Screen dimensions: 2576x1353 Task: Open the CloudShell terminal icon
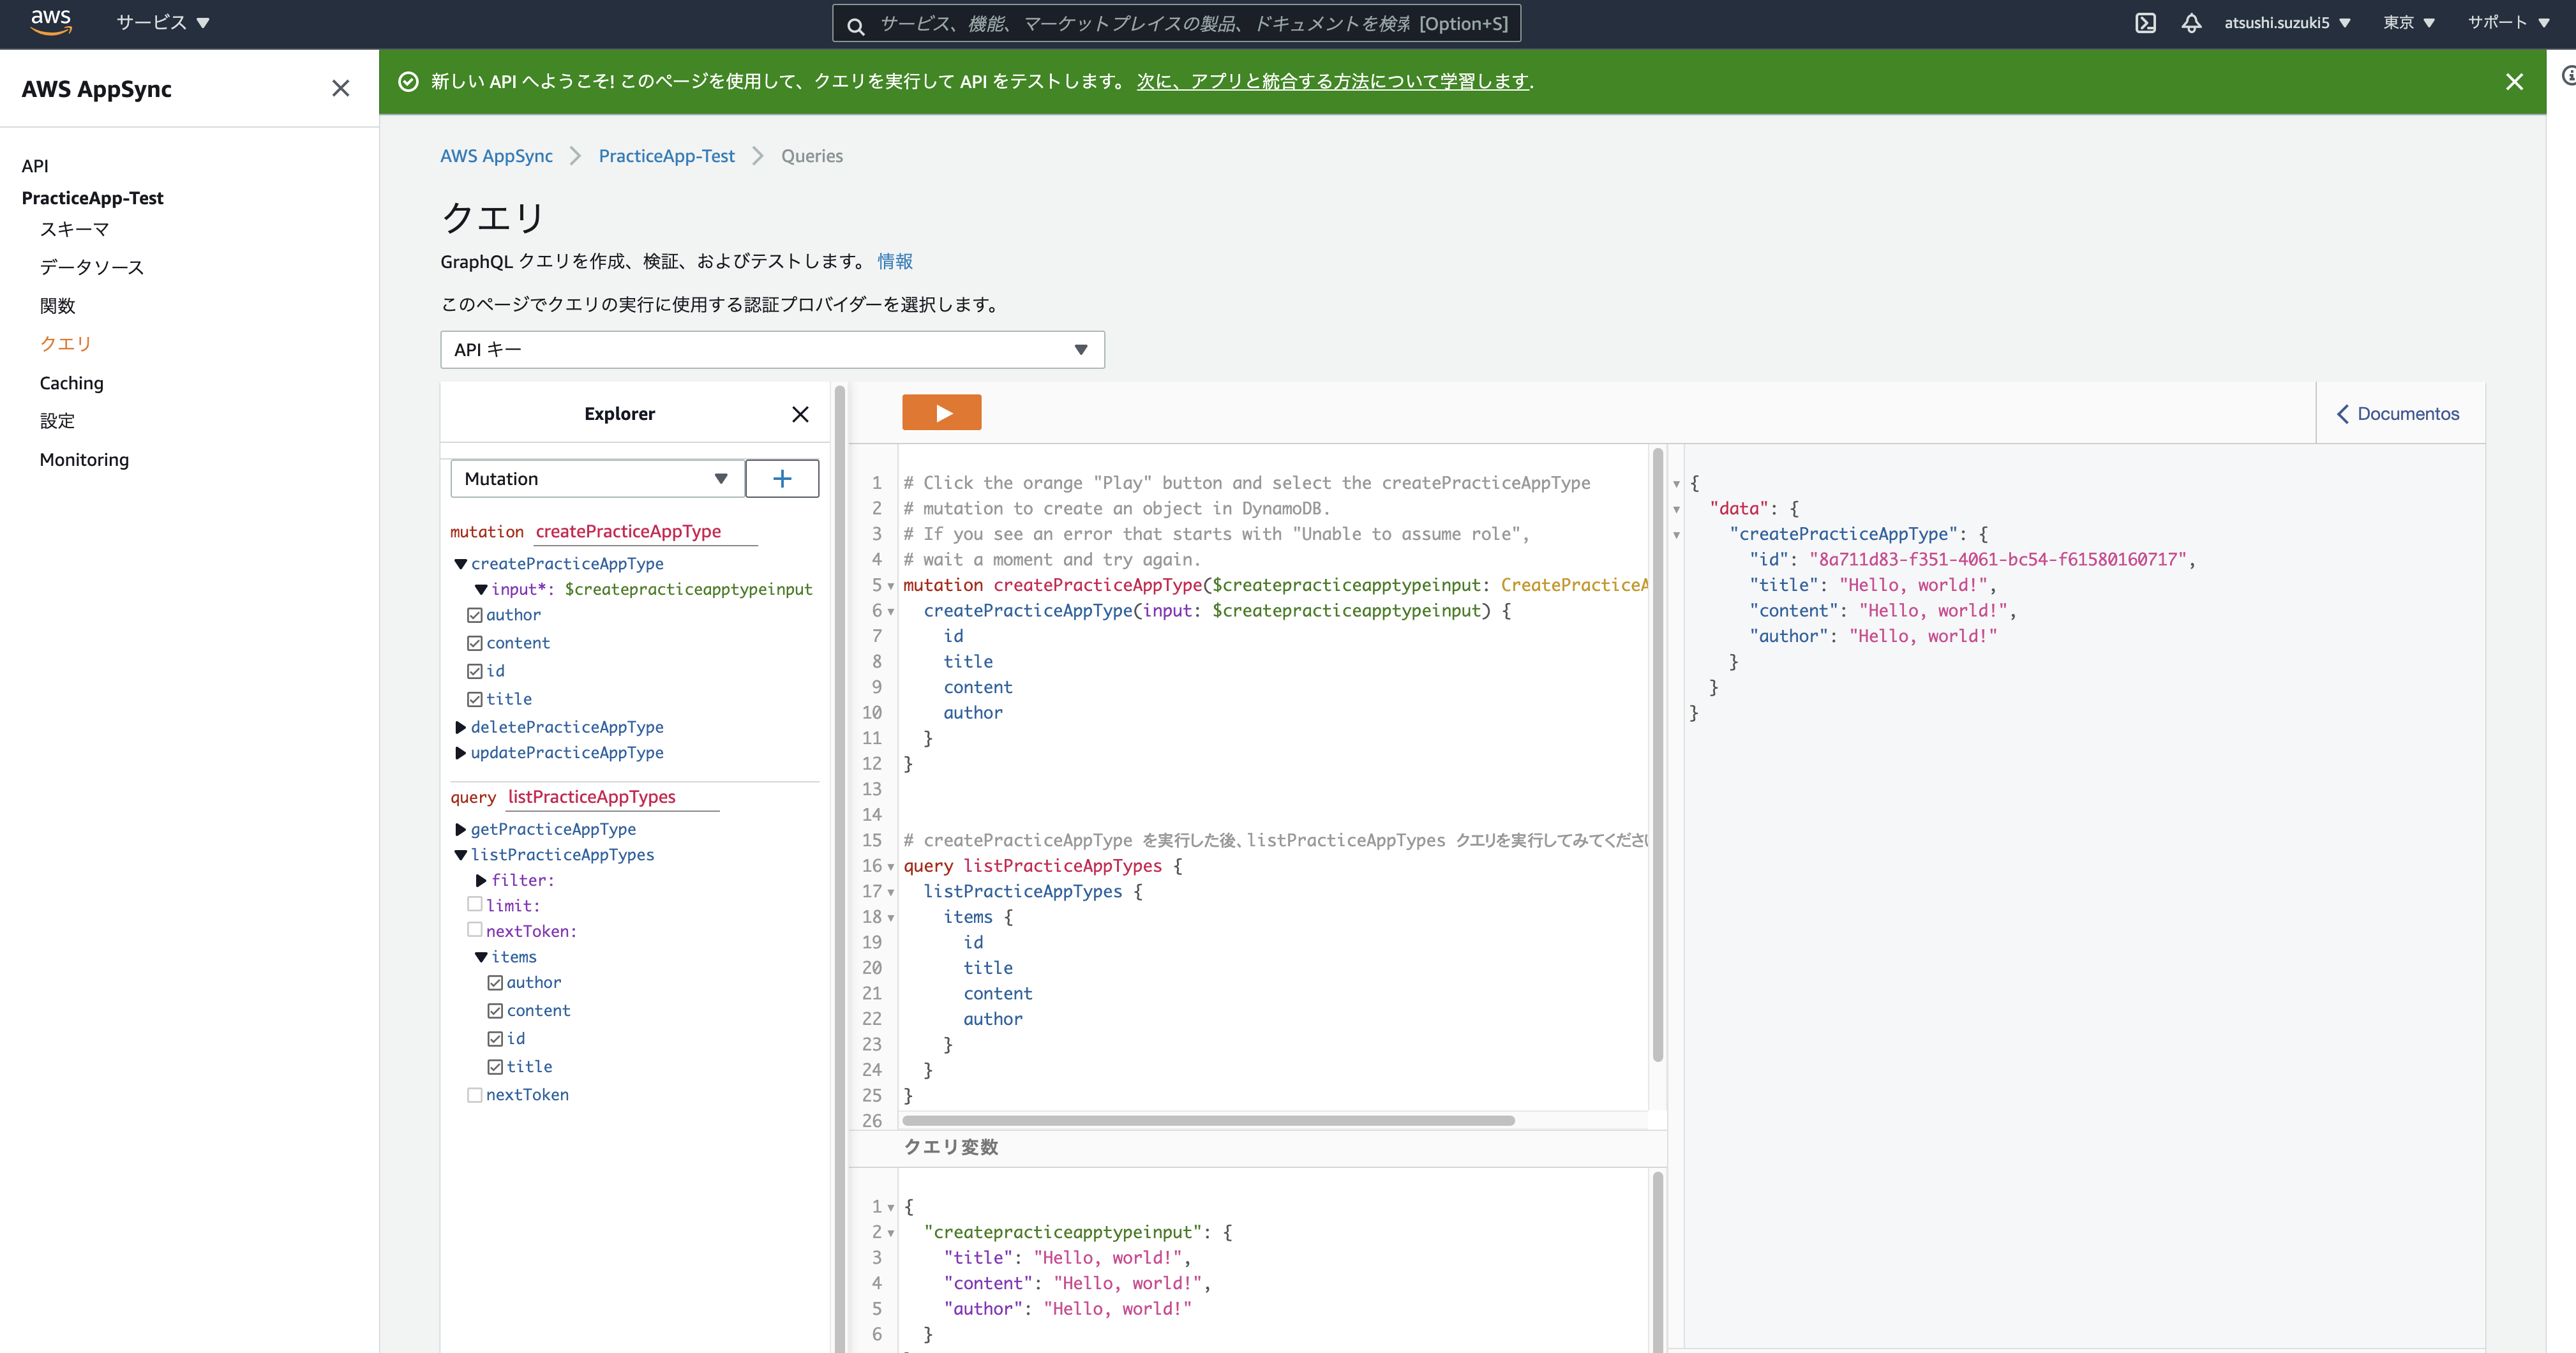coord(2145,23)
